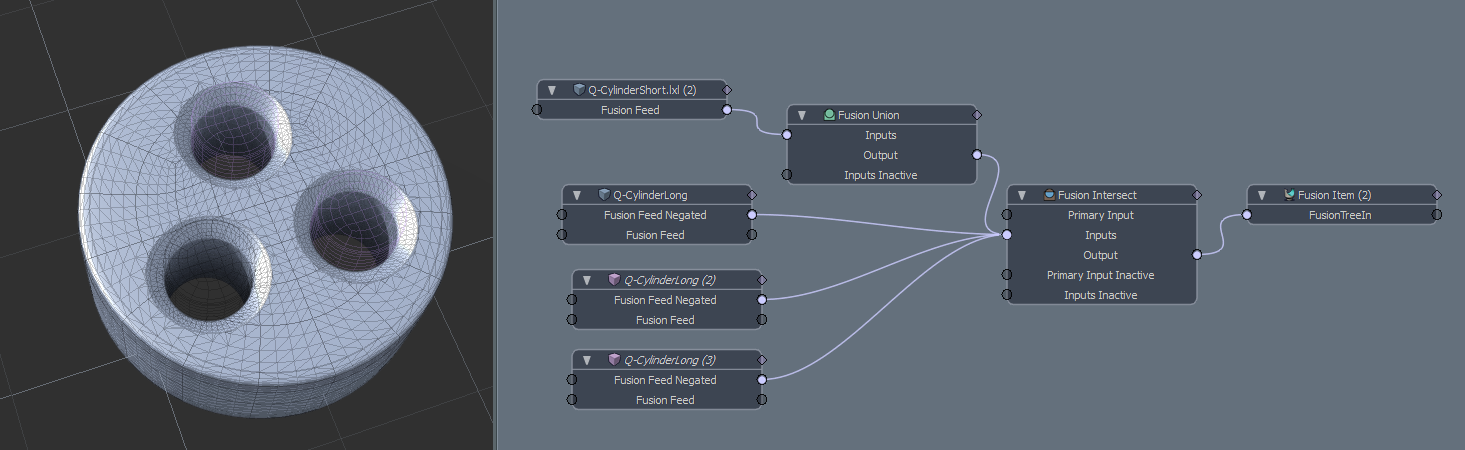Click Q-CylinderLong (2) Fusion Feed Negated output port
The width and height of the screenshot is (1465, 450).
(762, 300)
